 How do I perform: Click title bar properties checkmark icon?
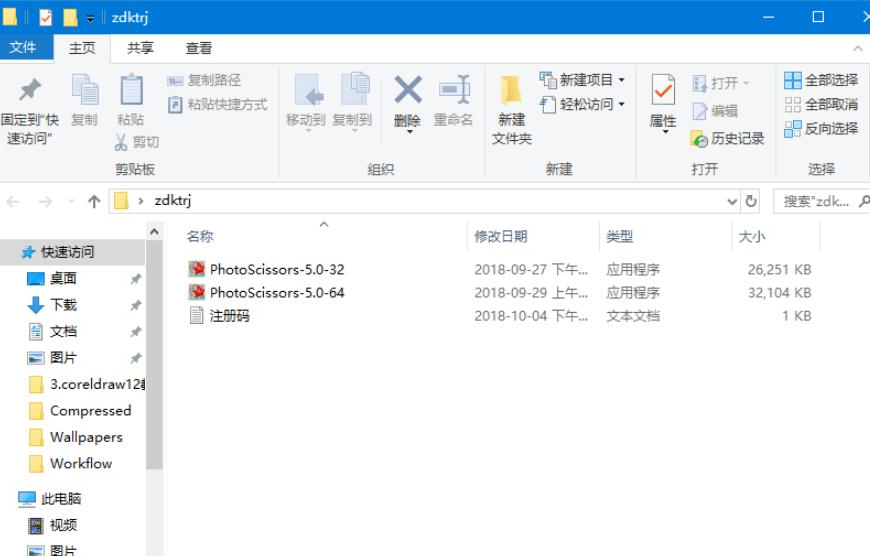tap(45, 18)
